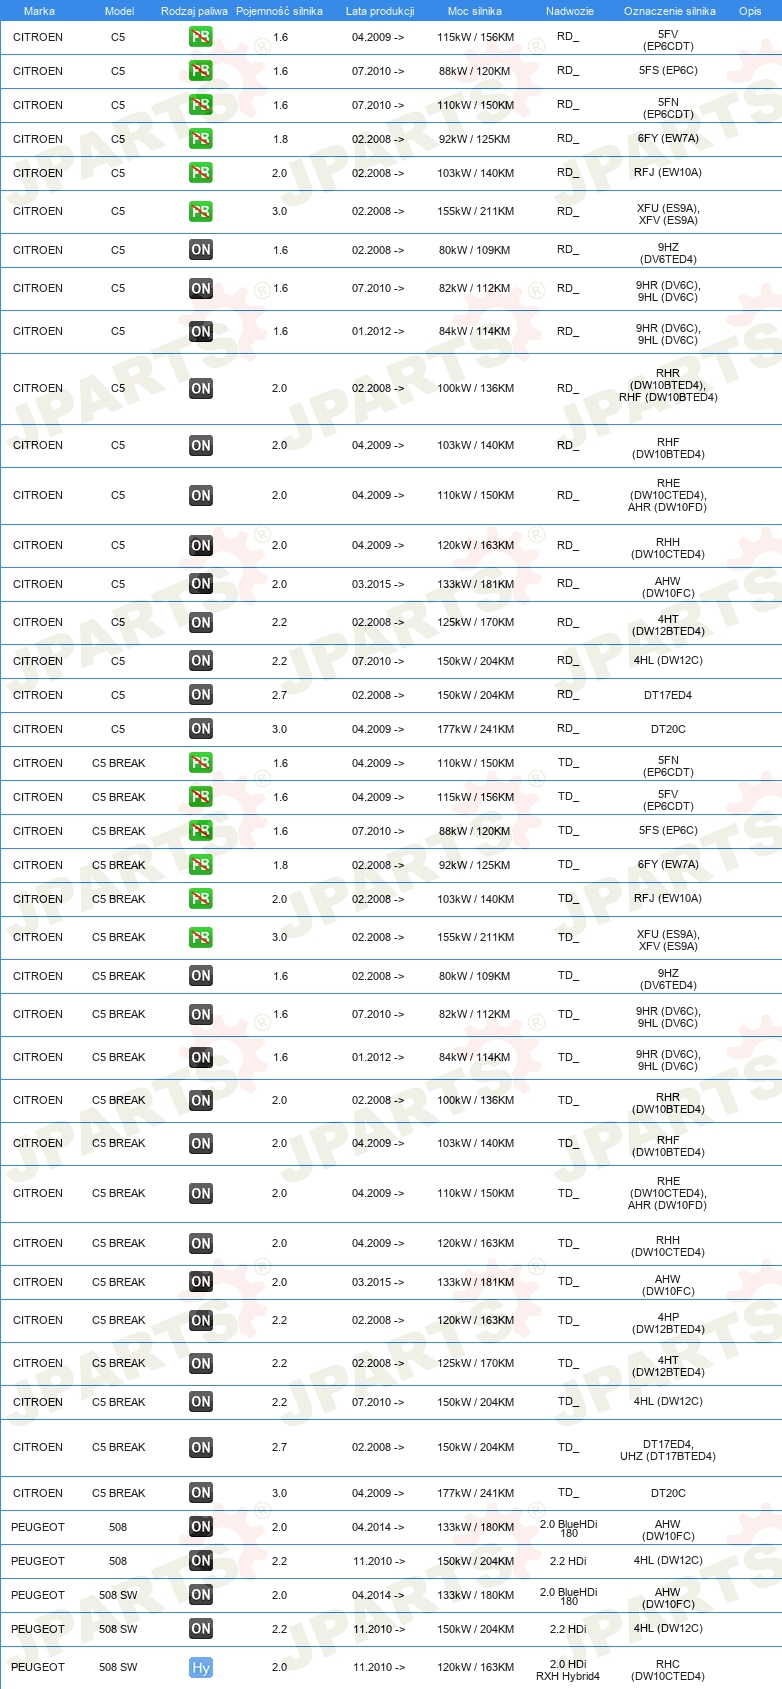Click the "2.0 HDi RXH Hybrid4" body cell
The width and height of the screenshot is (782, 1689).
(x=568, y=1670)
